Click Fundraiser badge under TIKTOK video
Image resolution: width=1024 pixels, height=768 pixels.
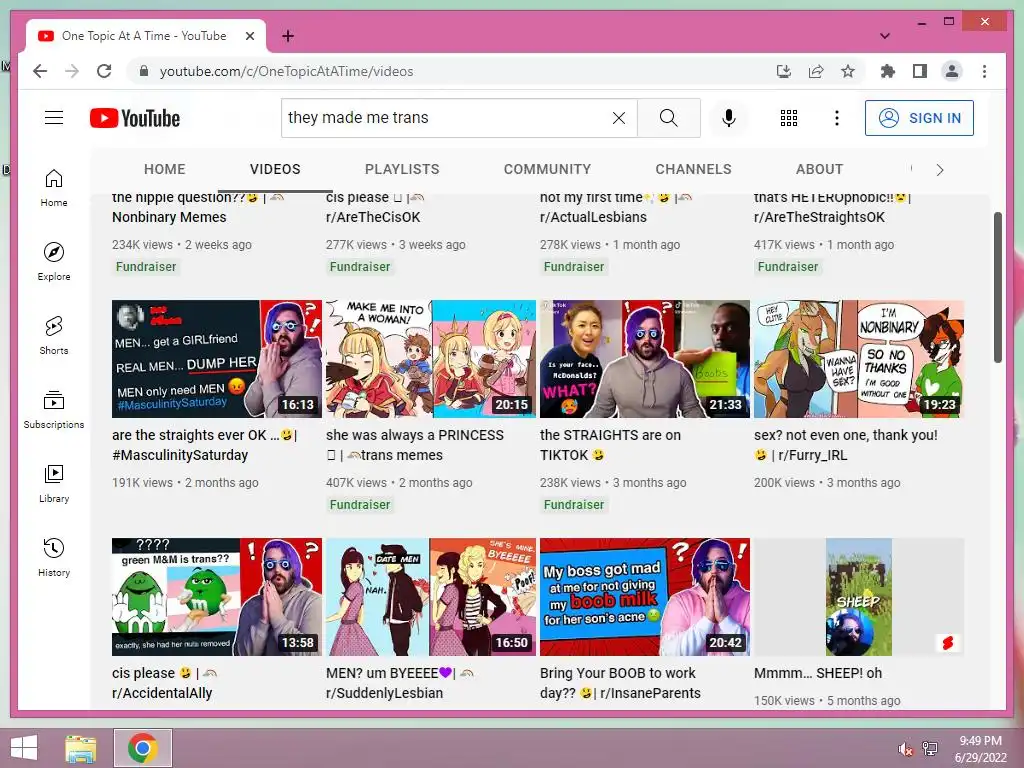click(573, 505)
